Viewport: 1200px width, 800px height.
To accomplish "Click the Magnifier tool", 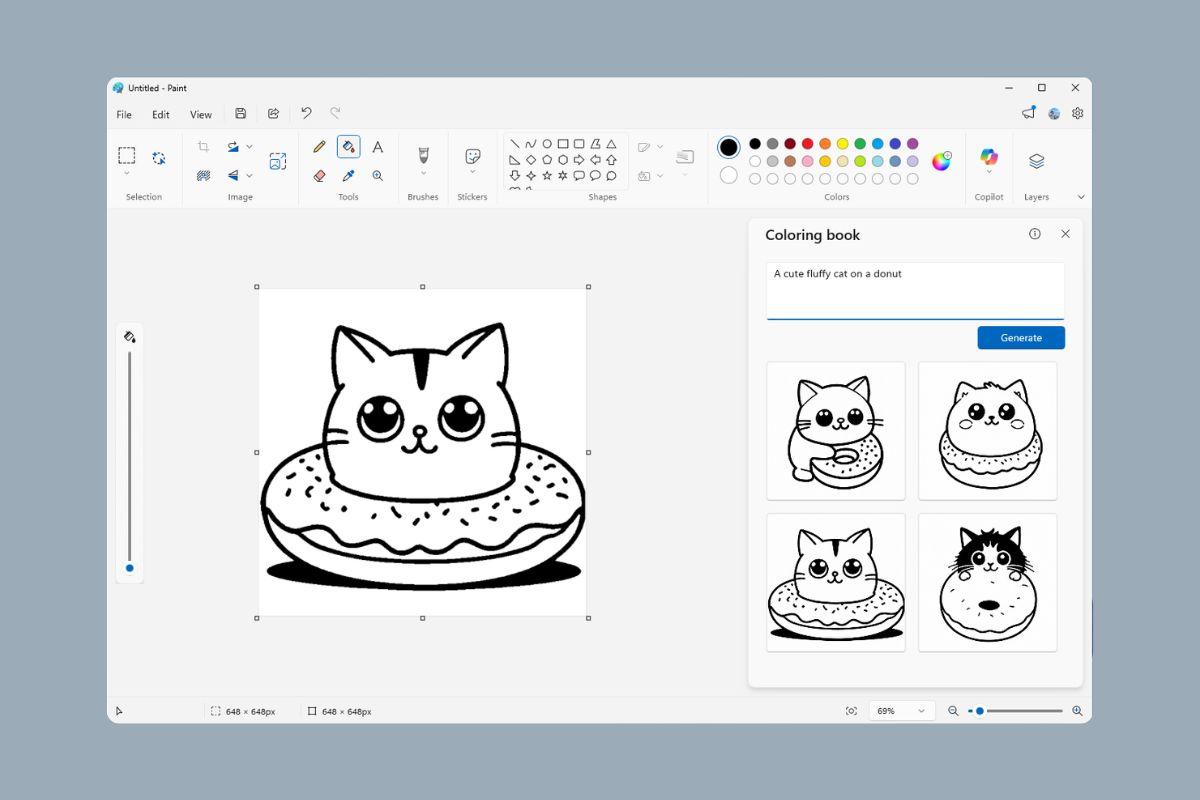I will click(x=377, y=175).
